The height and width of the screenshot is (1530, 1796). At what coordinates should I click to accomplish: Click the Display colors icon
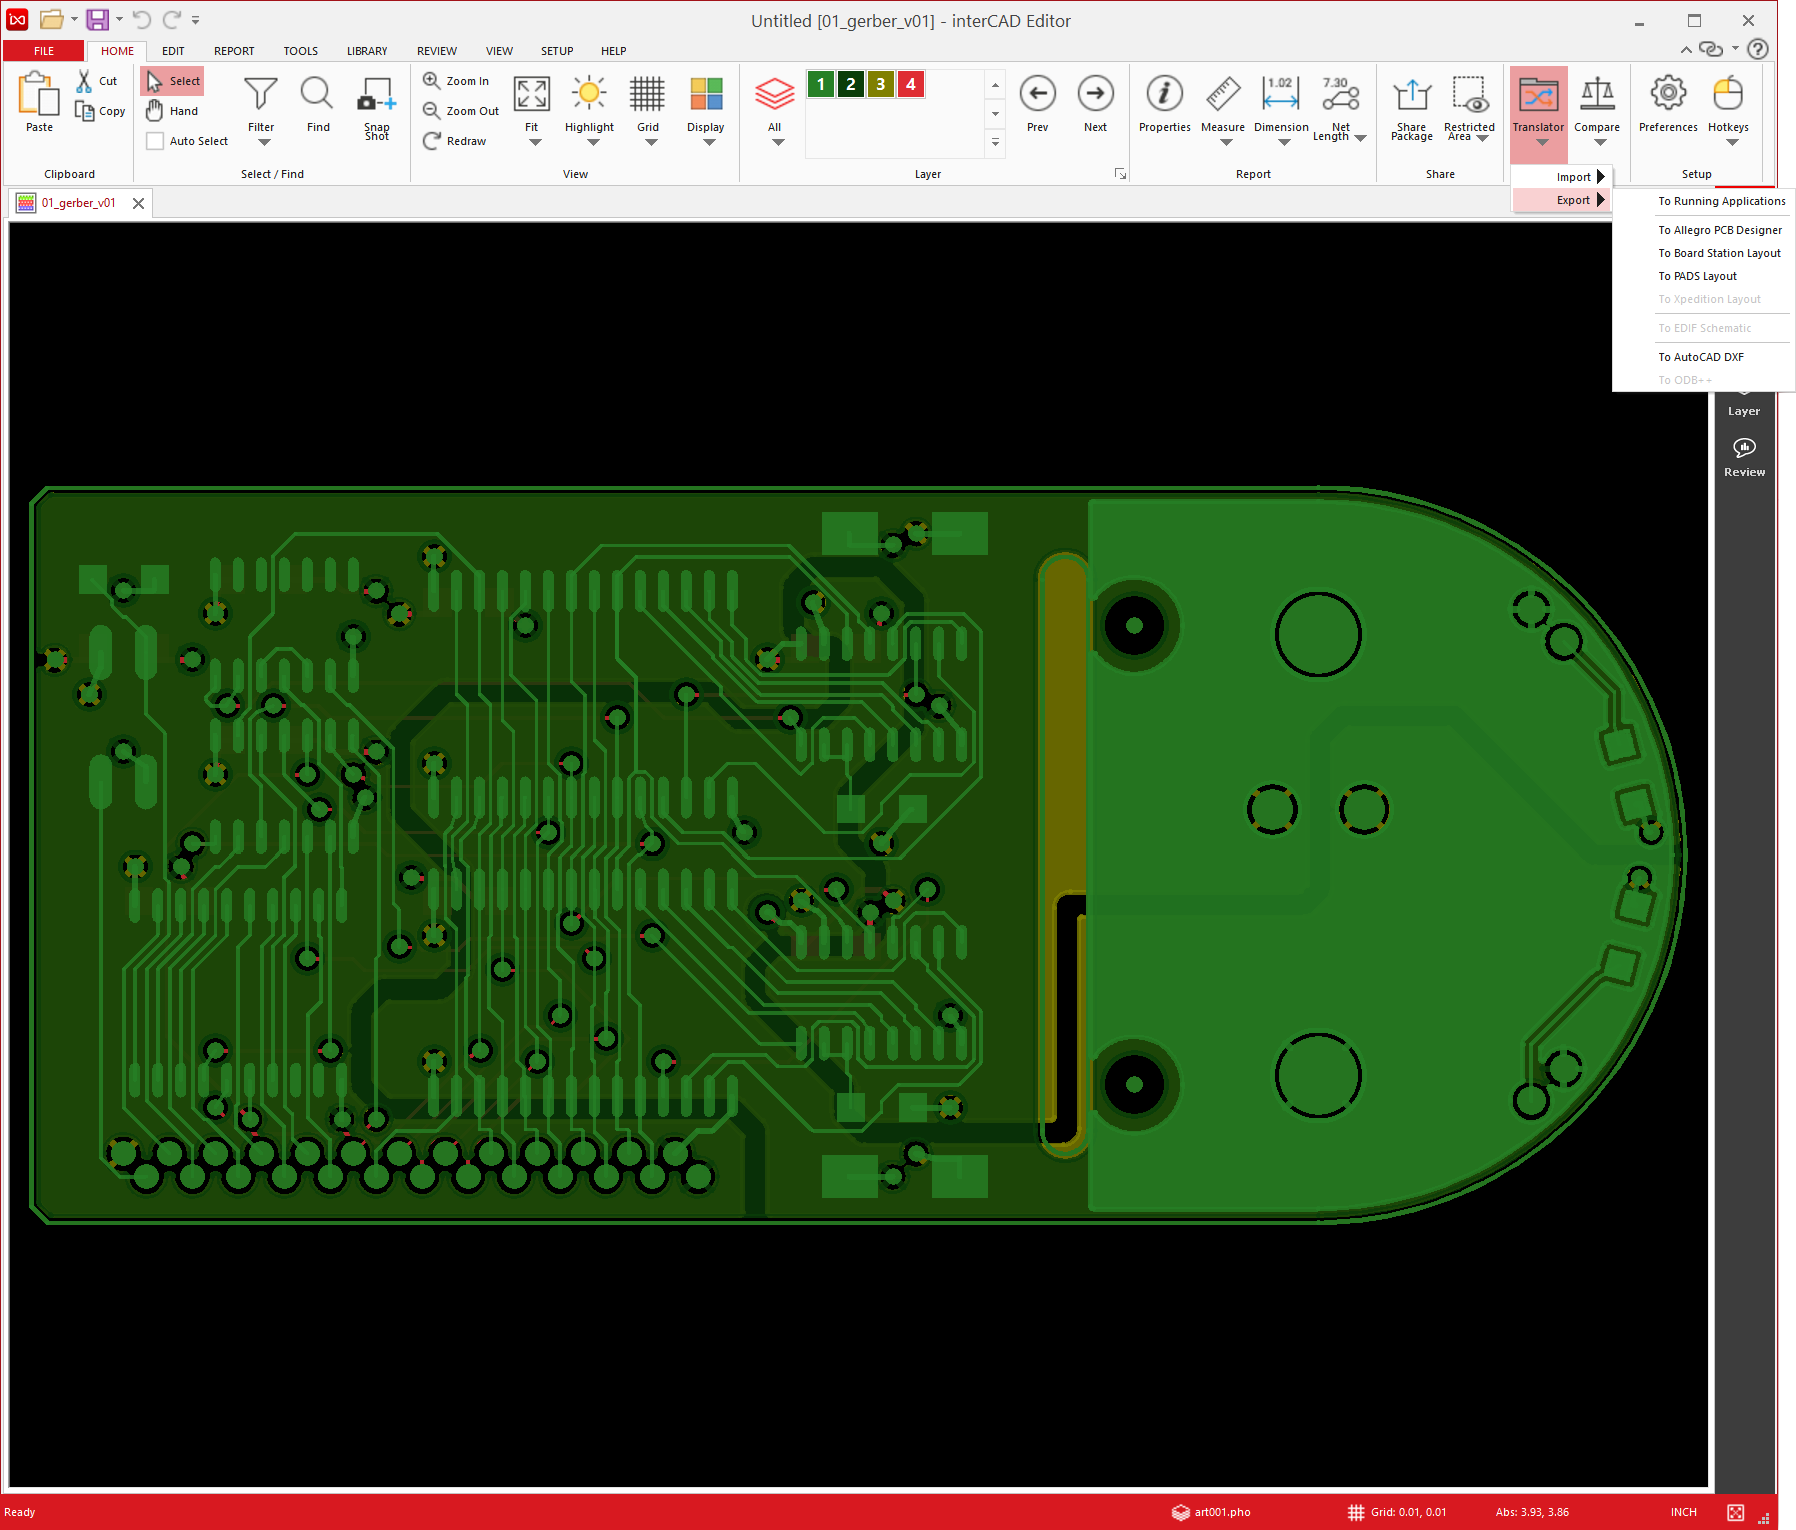706,93
